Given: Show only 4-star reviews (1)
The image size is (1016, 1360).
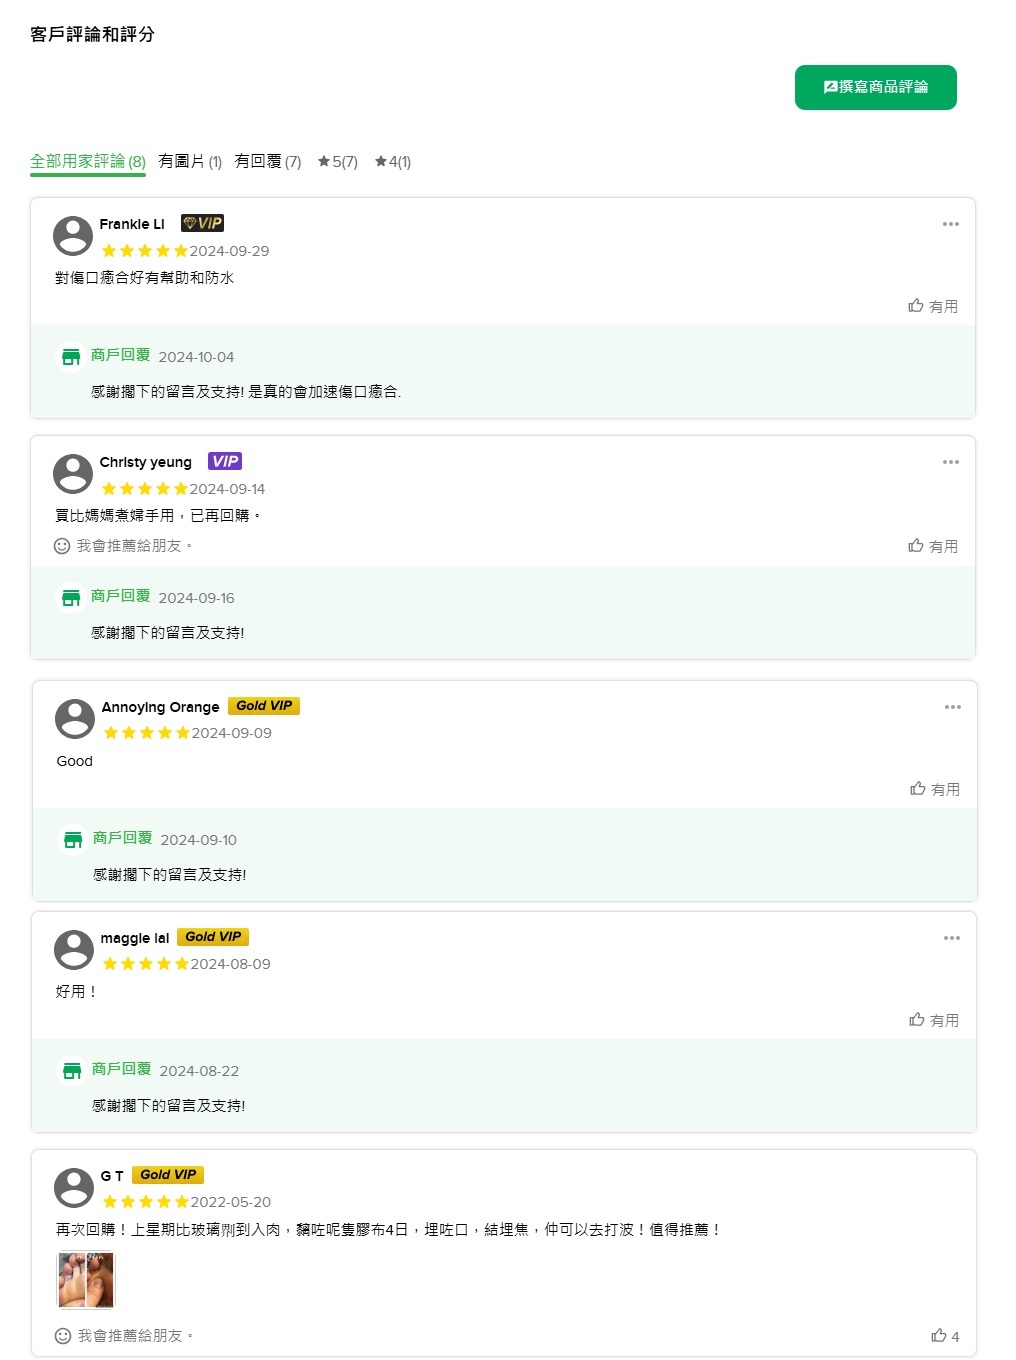Looking at the screenshot, I should (x=393, y=161).
